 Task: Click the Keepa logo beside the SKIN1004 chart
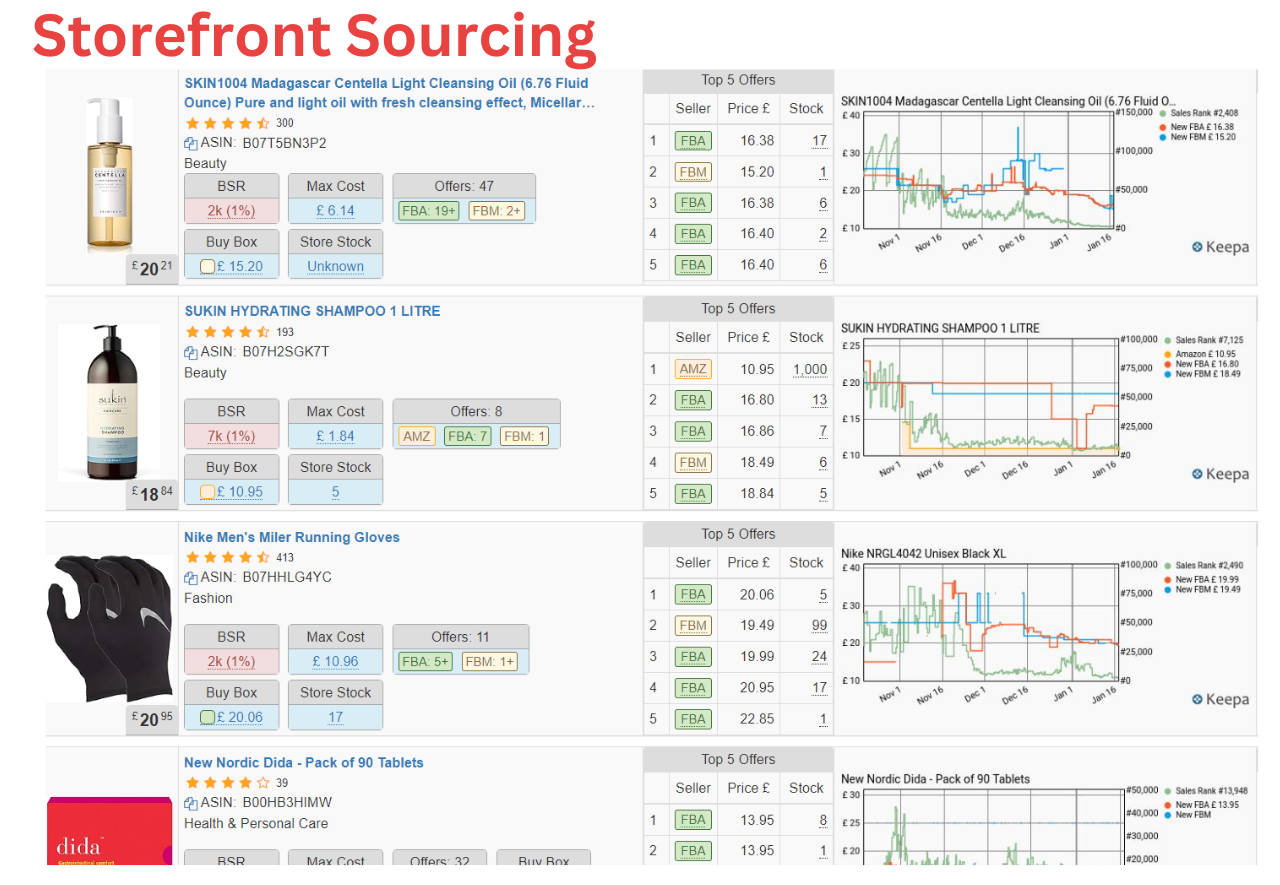click(x=1220, y=247)
